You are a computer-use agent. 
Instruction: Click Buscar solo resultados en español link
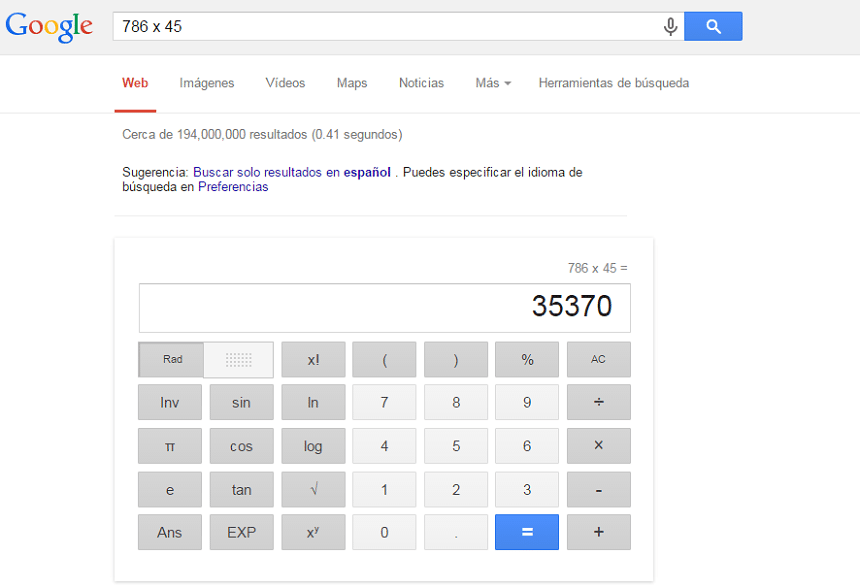[292, 172]
